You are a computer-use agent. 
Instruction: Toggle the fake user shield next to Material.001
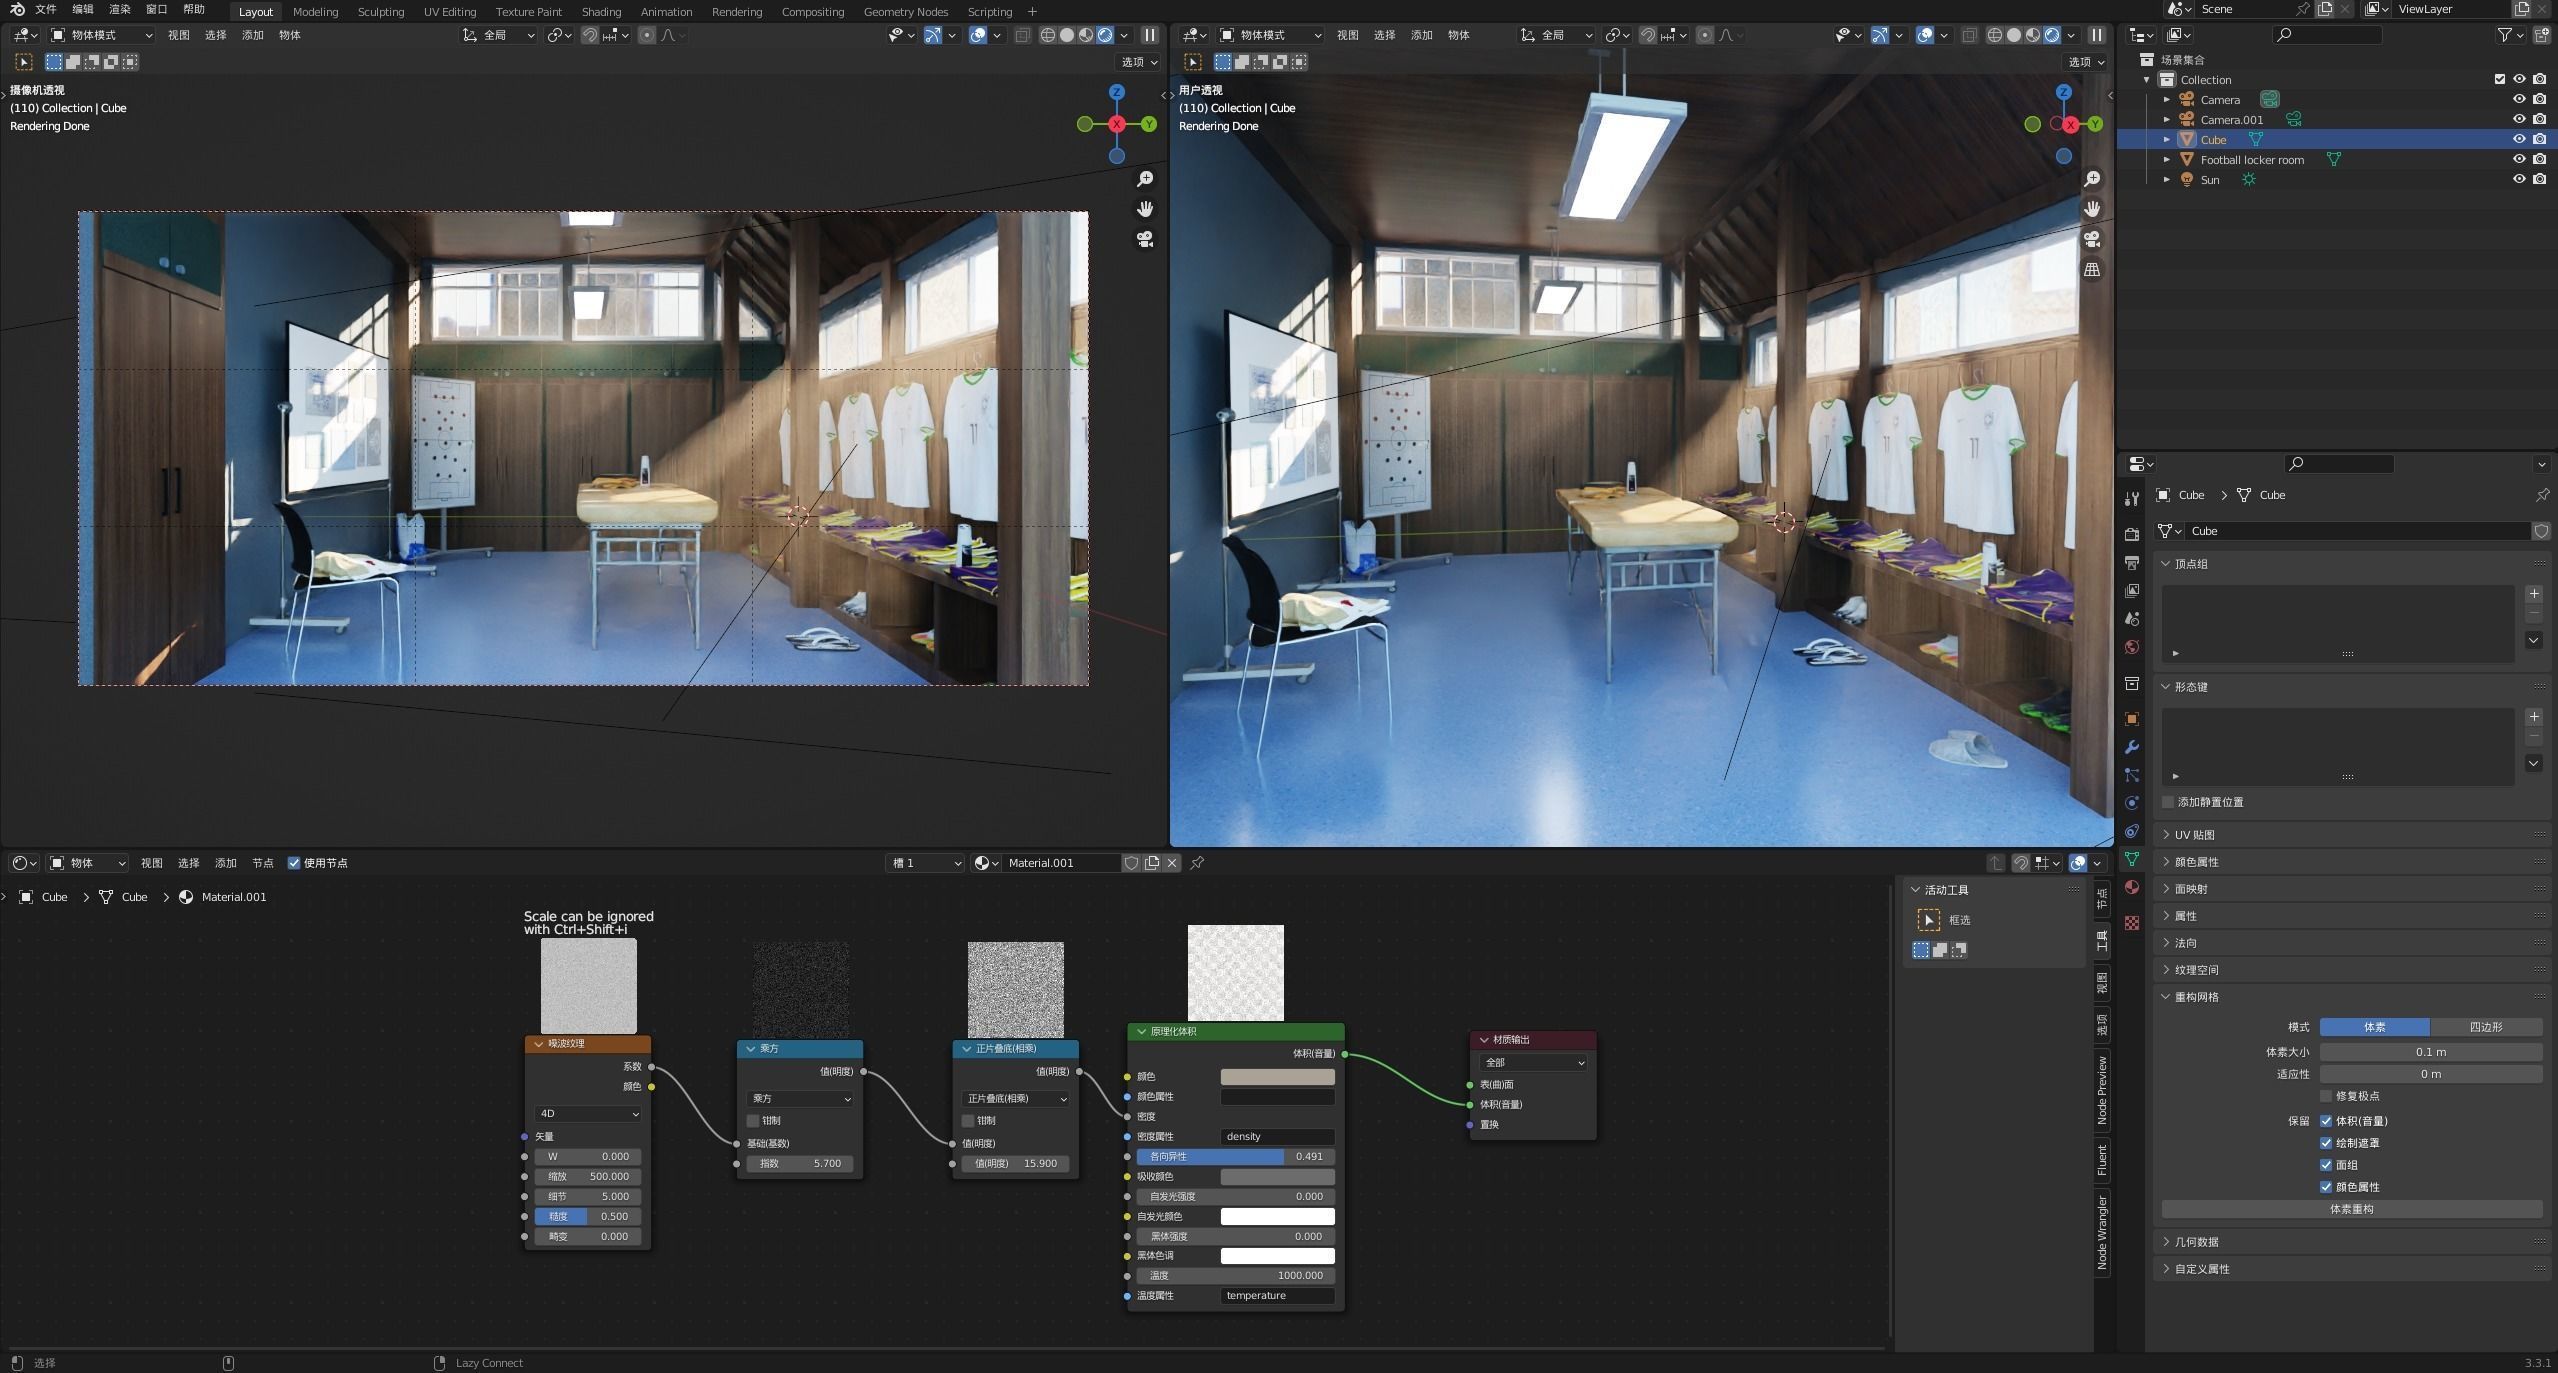point(1131,862)
